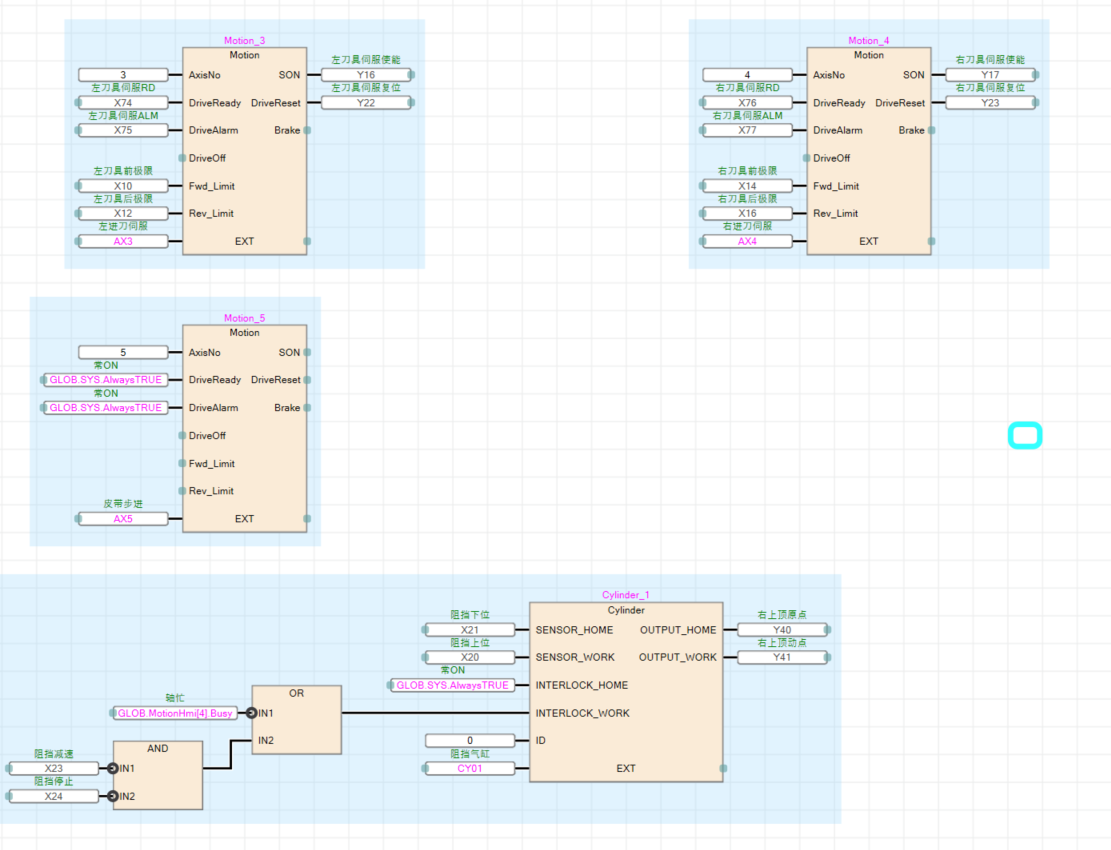Screen dimensions: 1111x850
Task: Click the Cylinder_1 function block body
Action: (625, 700)
